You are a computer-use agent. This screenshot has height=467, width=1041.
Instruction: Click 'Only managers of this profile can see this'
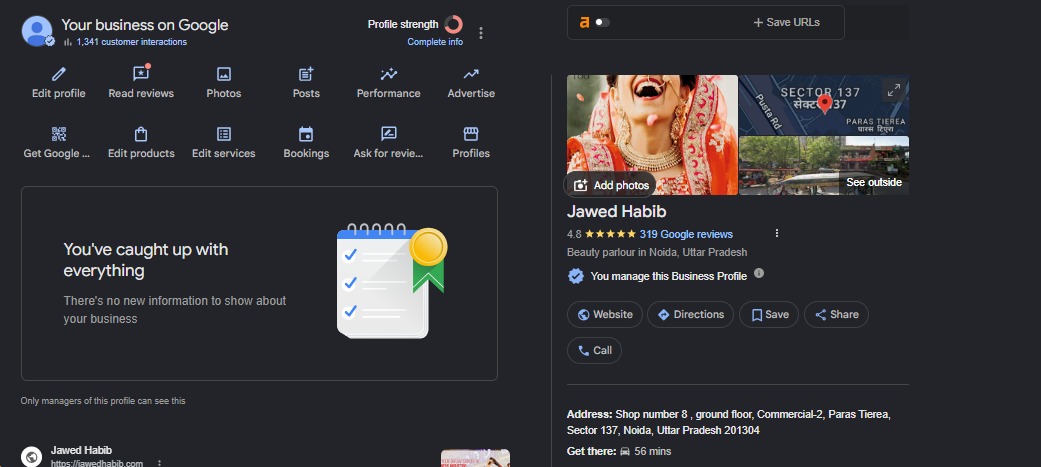tap(103, 401)
